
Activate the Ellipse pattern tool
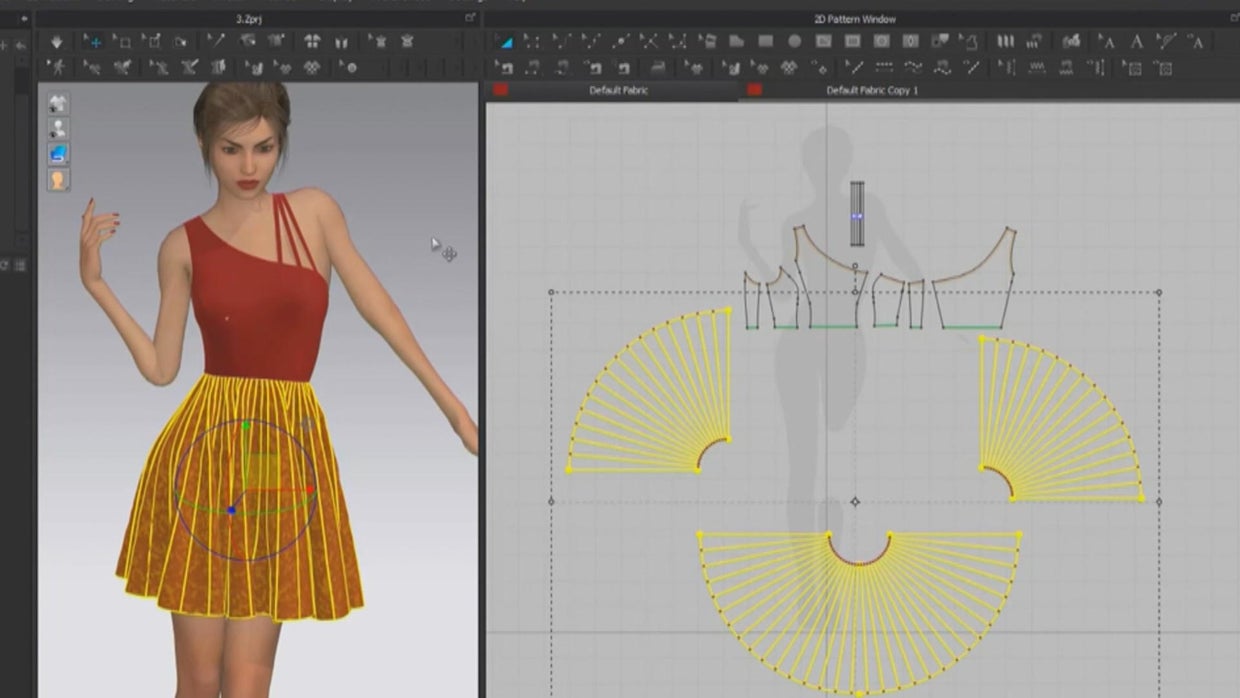point(793,43)
